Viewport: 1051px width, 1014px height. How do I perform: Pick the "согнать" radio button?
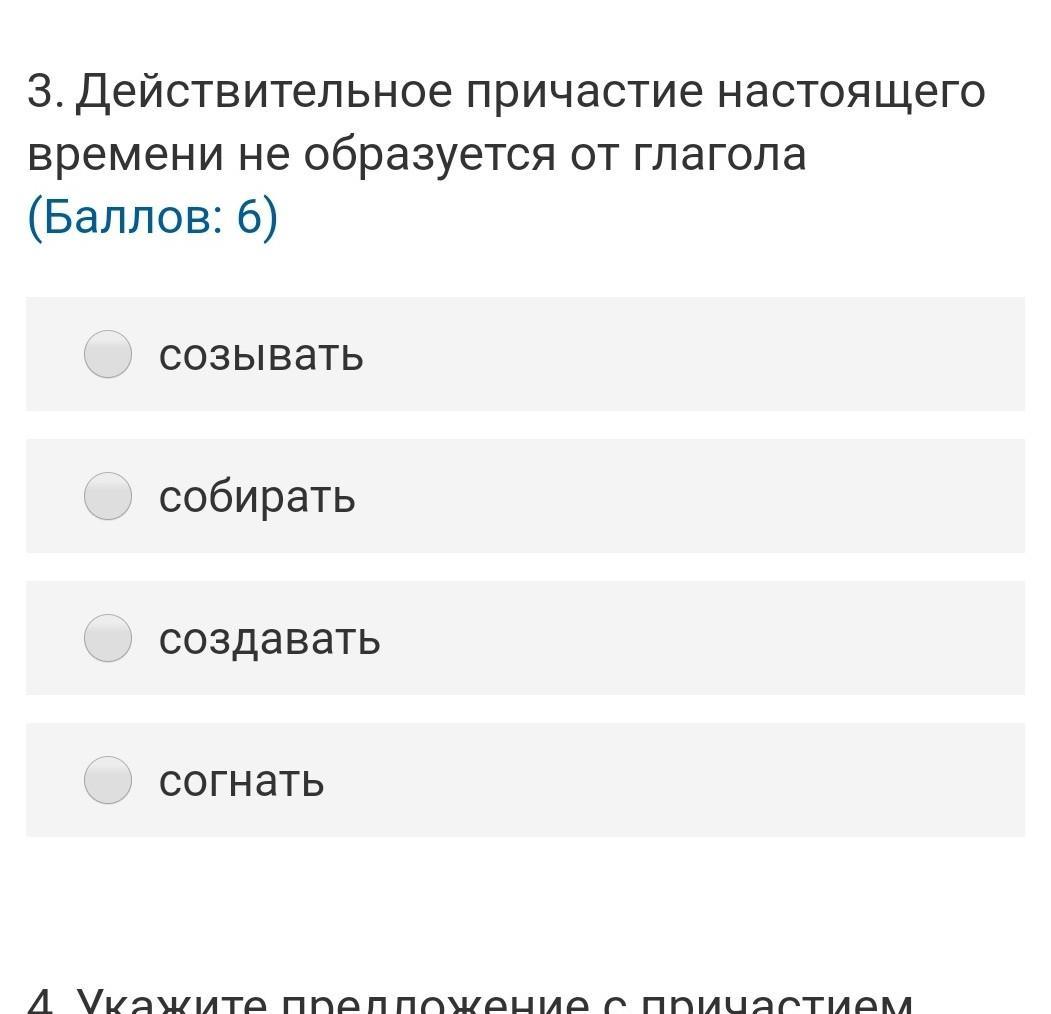[x=107, y=780]
